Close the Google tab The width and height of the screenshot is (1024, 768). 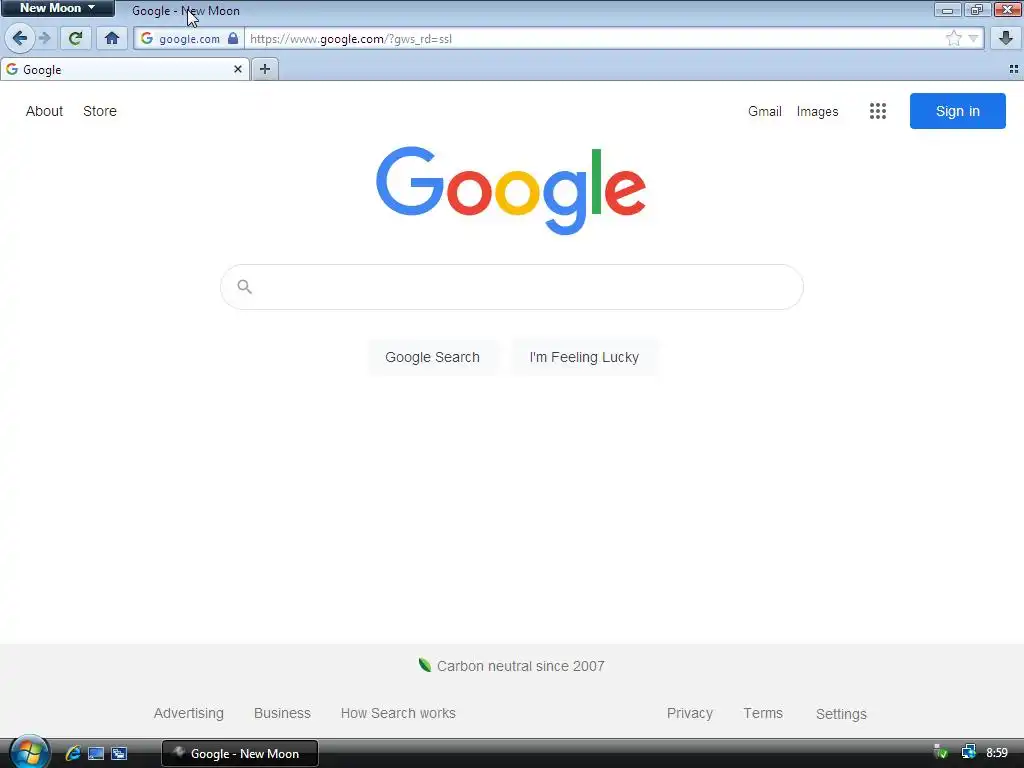(238, 69)
